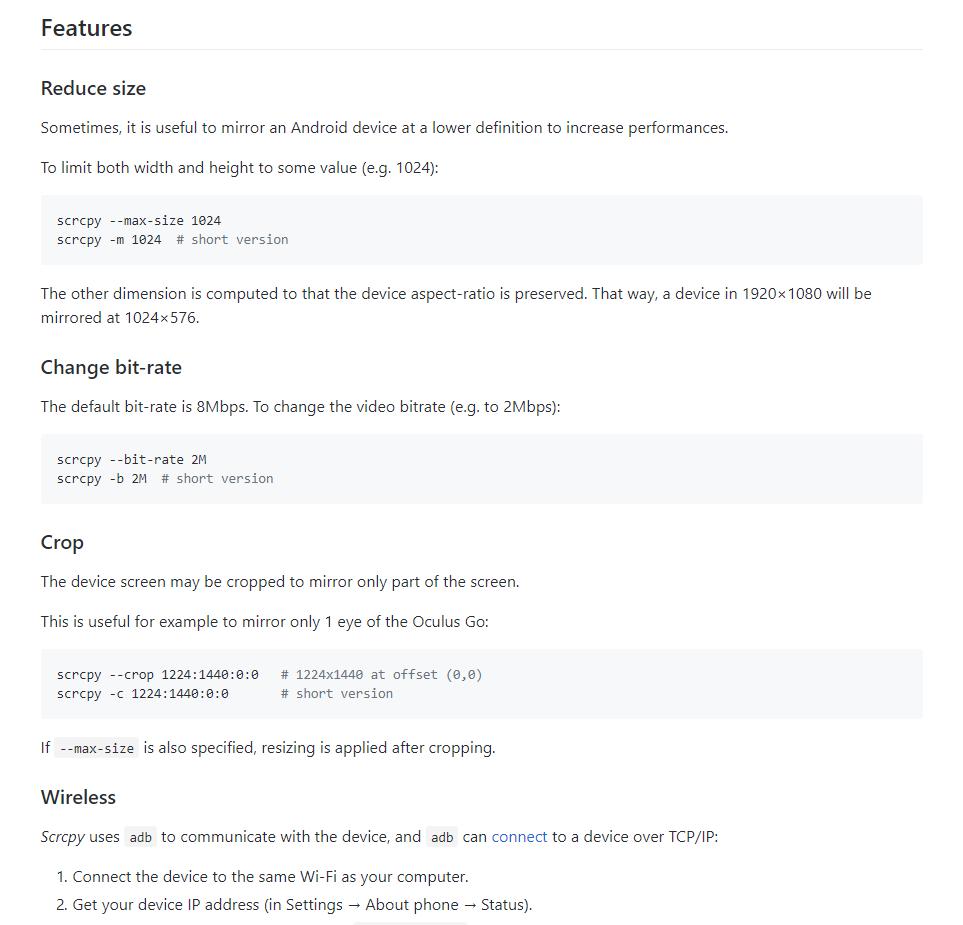963x925 pixels.
Task: Click the inline "--max-size" code label
Action: tap(96, 749)
